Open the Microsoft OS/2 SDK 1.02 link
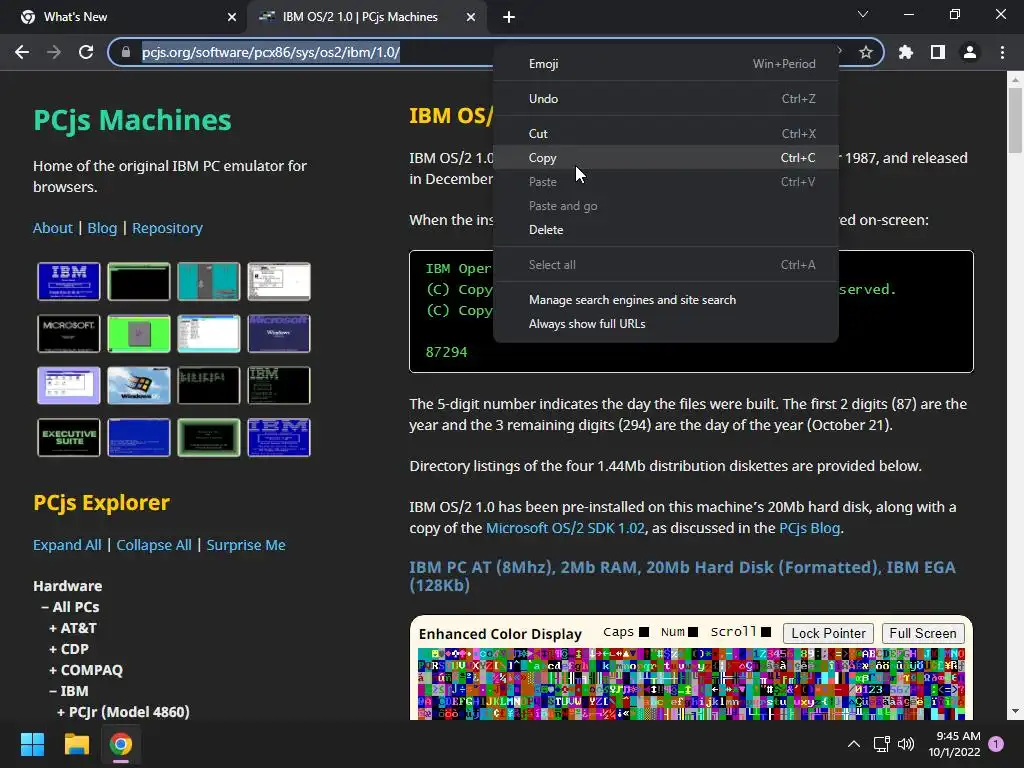Screen dimensions: 1024x768 [565, 528]
